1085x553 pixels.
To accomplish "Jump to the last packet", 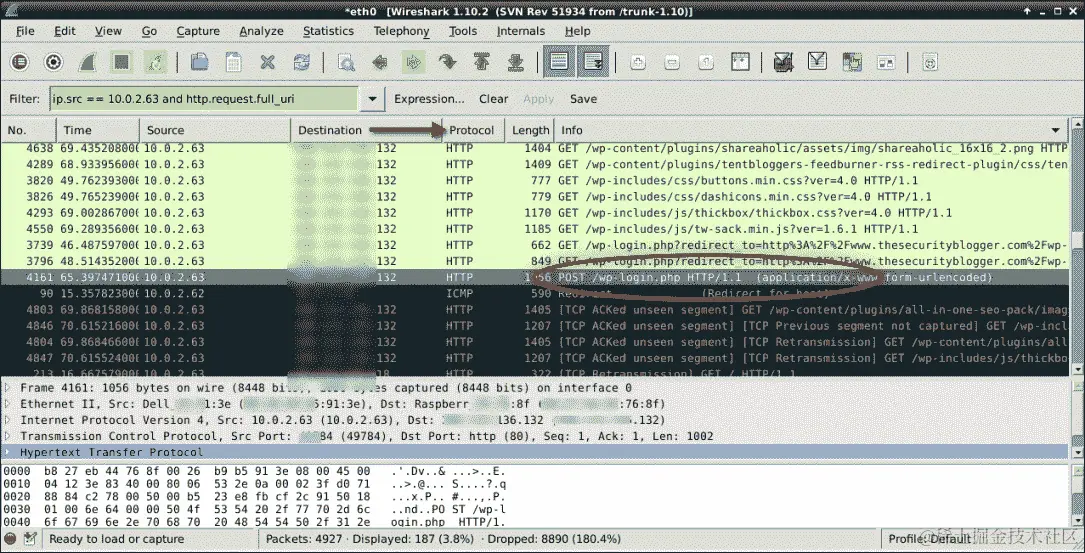I will coord(516,62).
